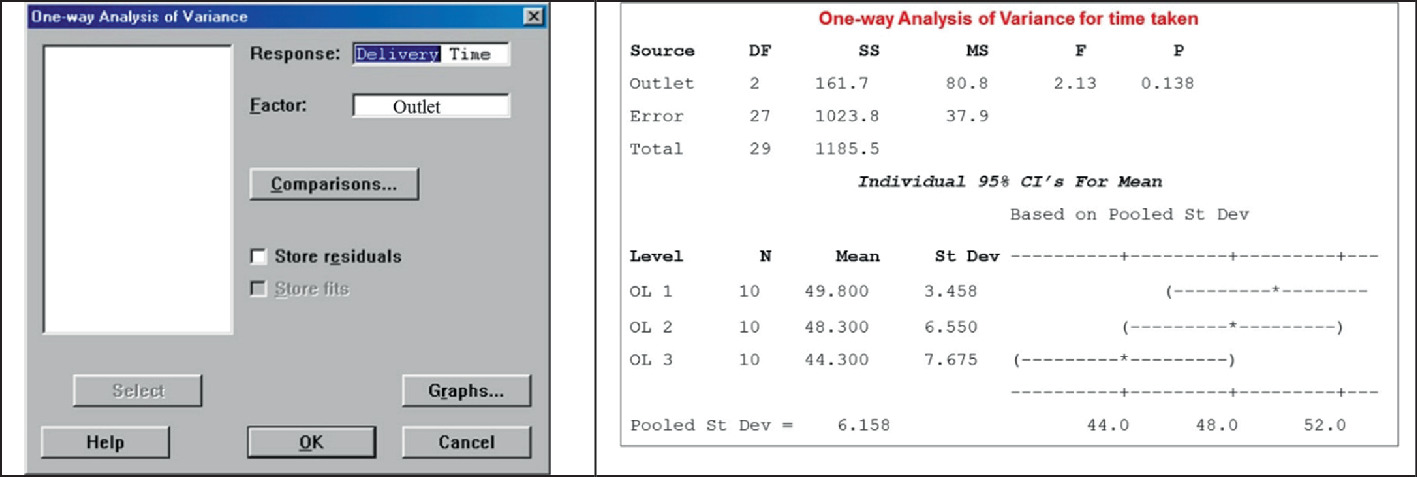Image resolution: width=1417 pixels, height=477 pixels.
Task: Select the 'Total' source row label
Action: pos(656,149)
